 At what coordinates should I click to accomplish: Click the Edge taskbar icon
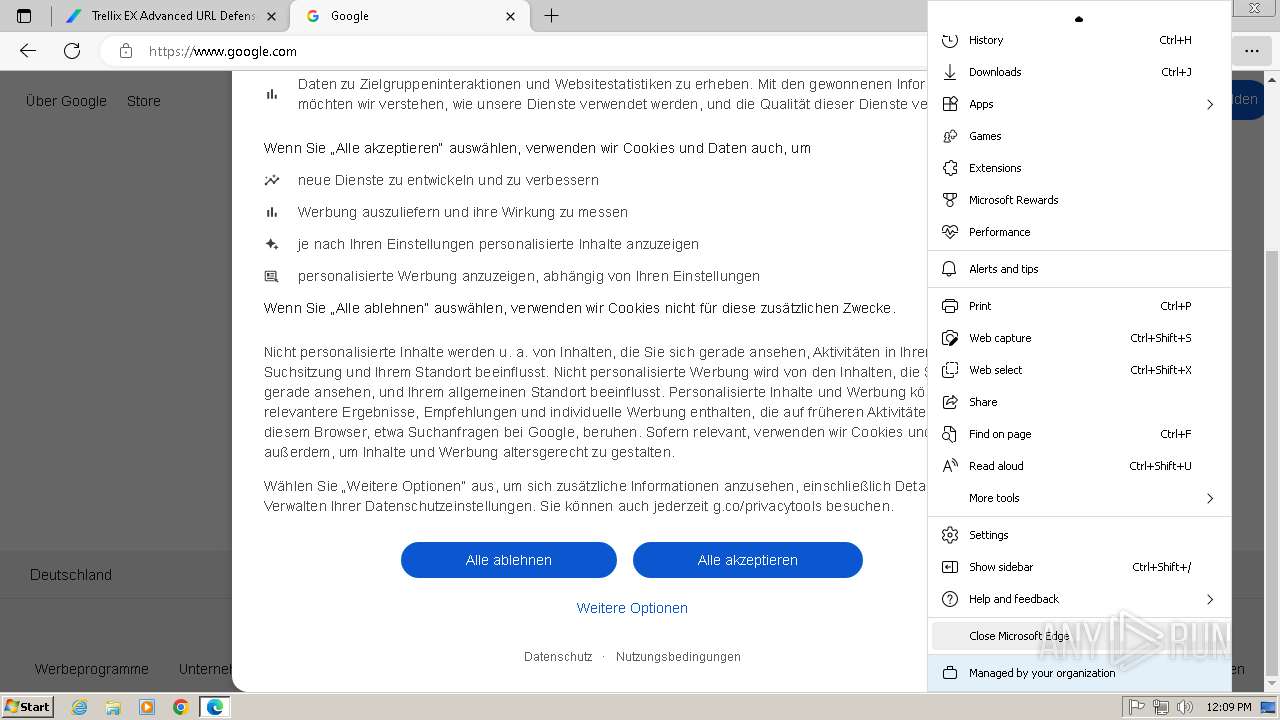point(215,707)
